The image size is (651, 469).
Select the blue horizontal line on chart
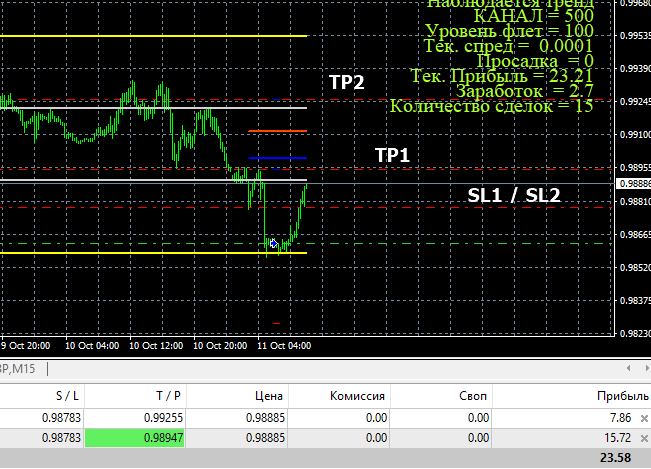pyautogui.click(x=277, y=159)
